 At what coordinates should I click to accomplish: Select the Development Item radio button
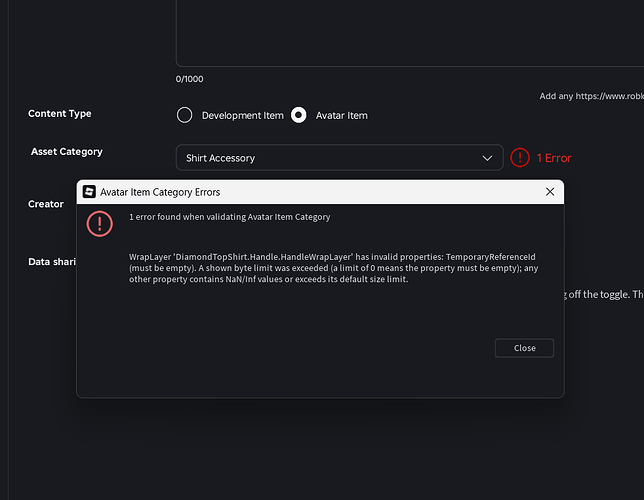184,115
